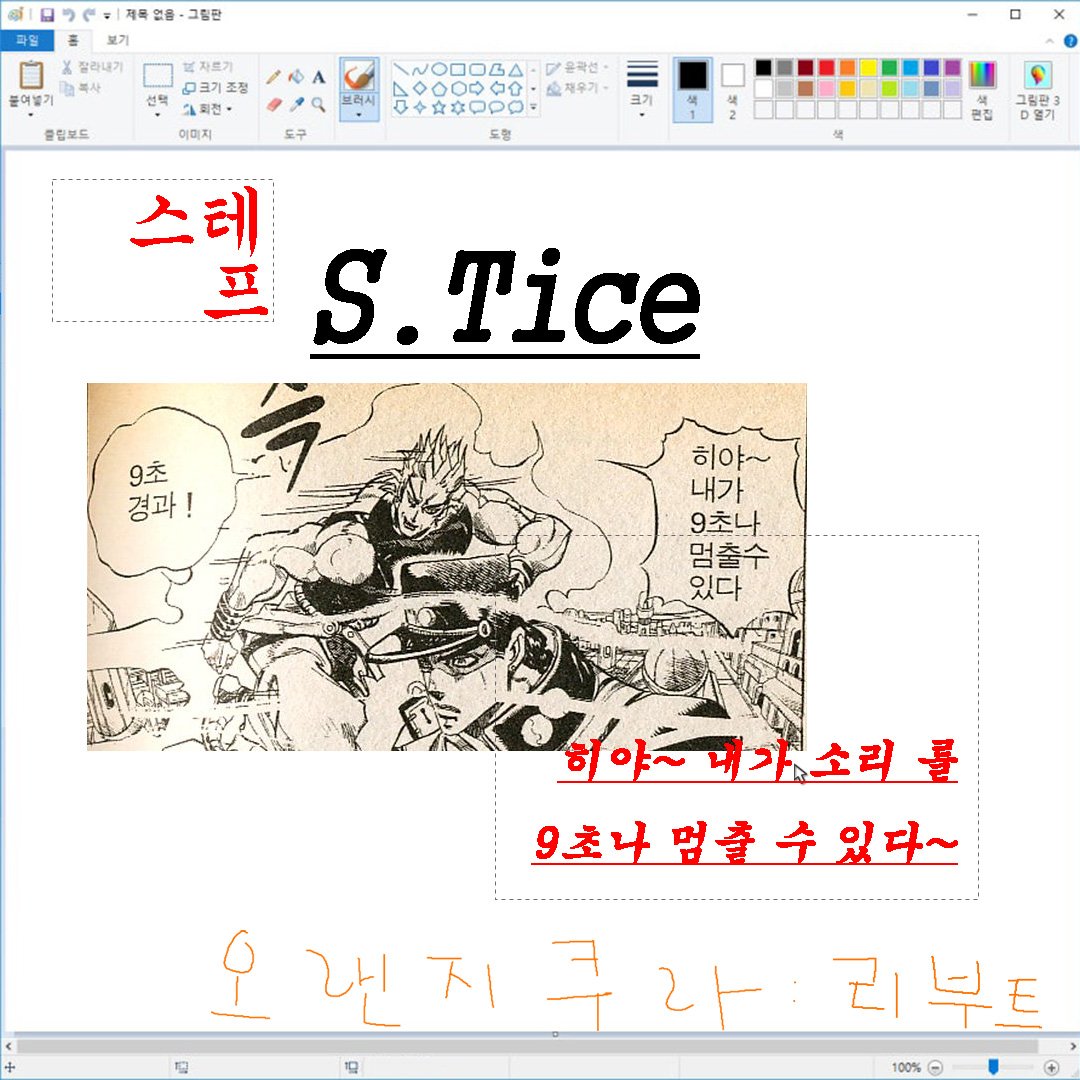
Task: Select the Text tool (A)
Action: click(318, 76)
